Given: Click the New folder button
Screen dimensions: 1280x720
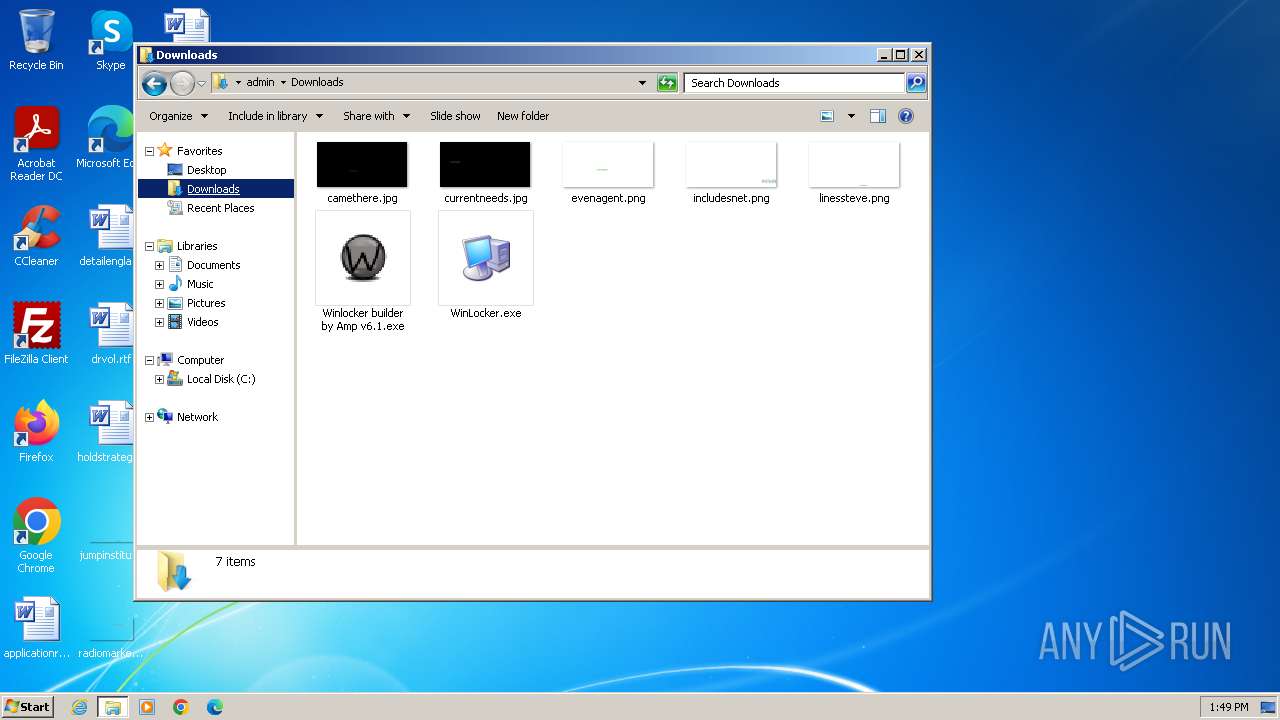Looking at the screenshot, I should tap(523, 116).
